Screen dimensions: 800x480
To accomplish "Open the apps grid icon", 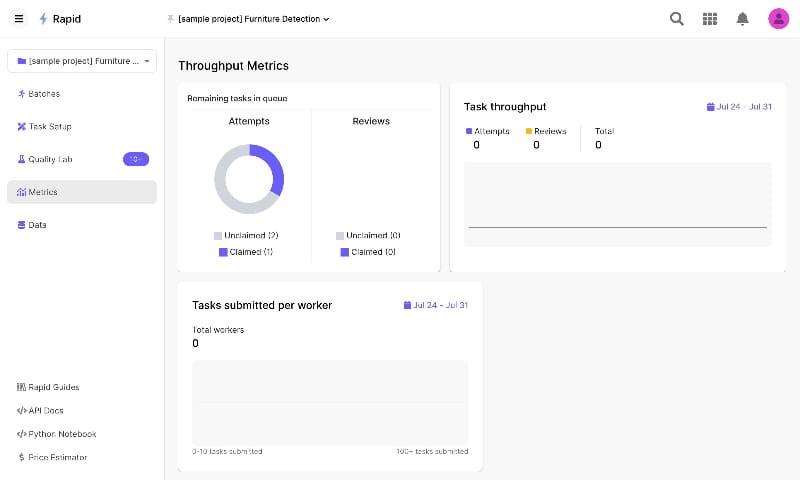I will [710, 19].
